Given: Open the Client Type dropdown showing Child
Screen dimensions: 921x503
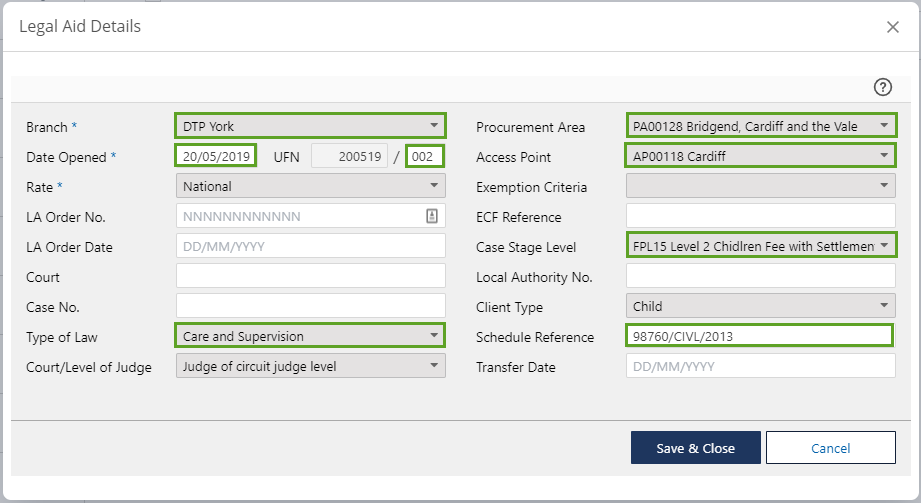Looking at the screenshot, I should [x=760, y=306].
